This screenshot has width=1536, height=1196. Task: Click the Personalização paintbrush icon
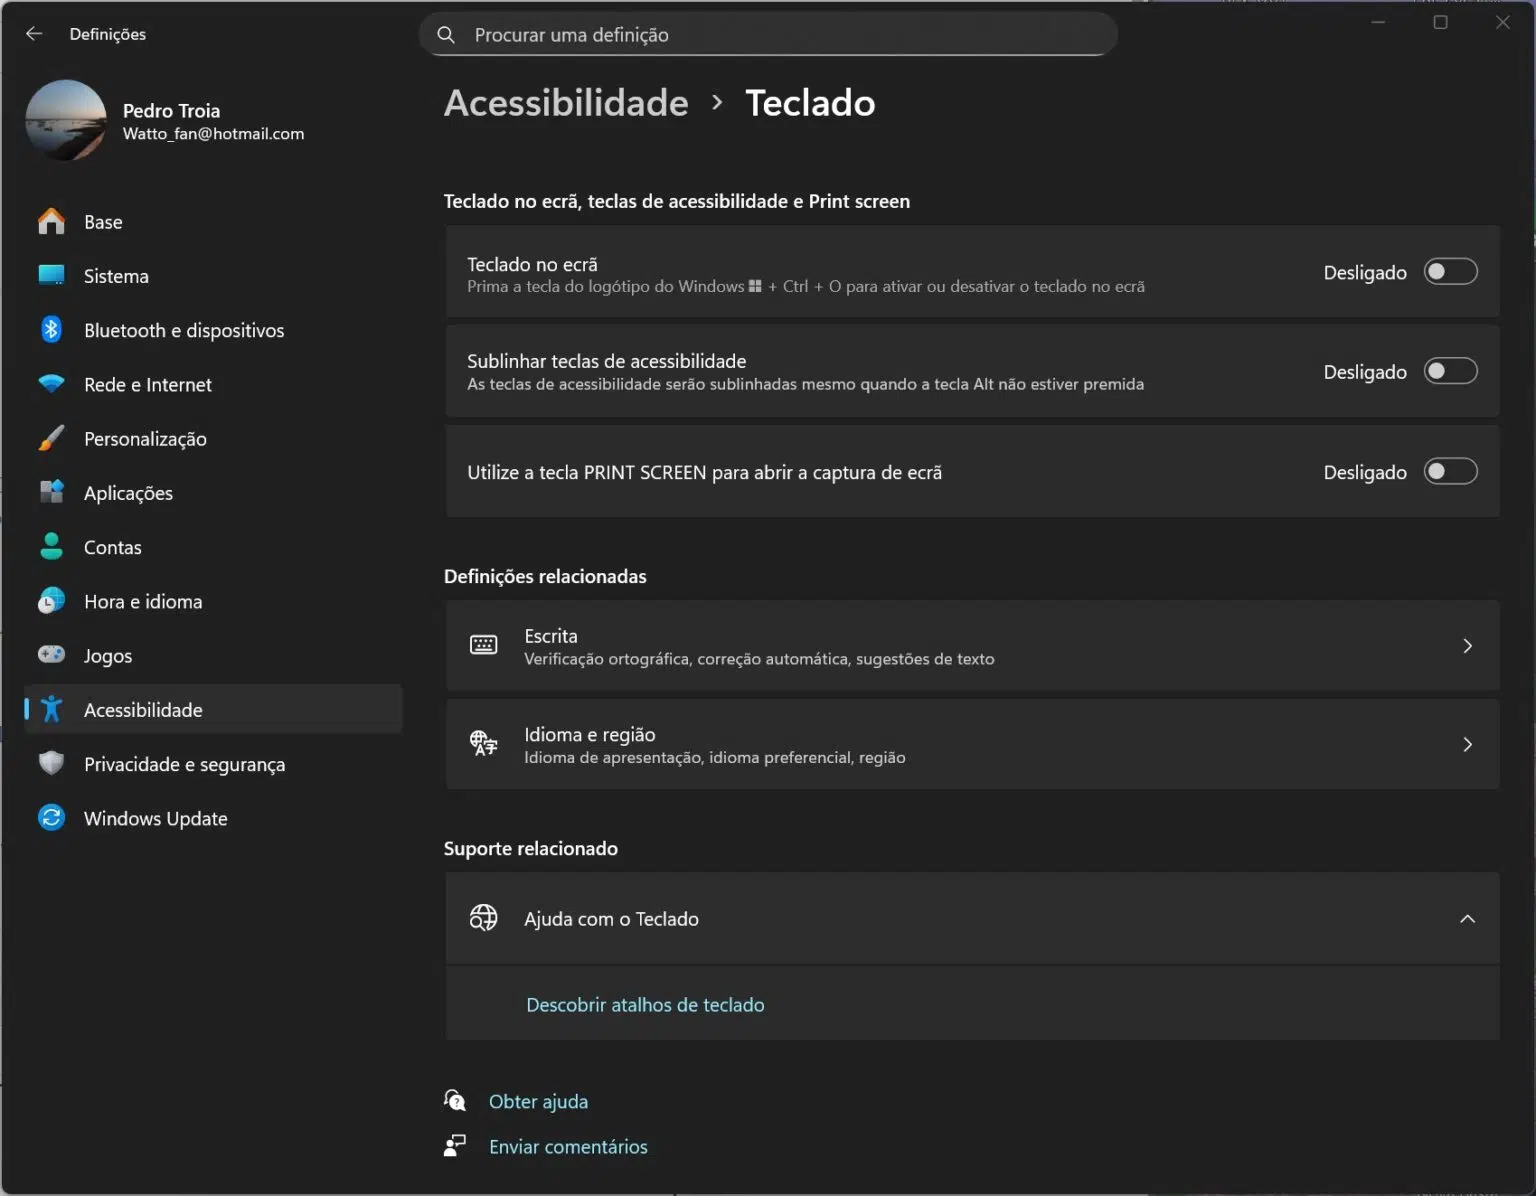[51, 438]
